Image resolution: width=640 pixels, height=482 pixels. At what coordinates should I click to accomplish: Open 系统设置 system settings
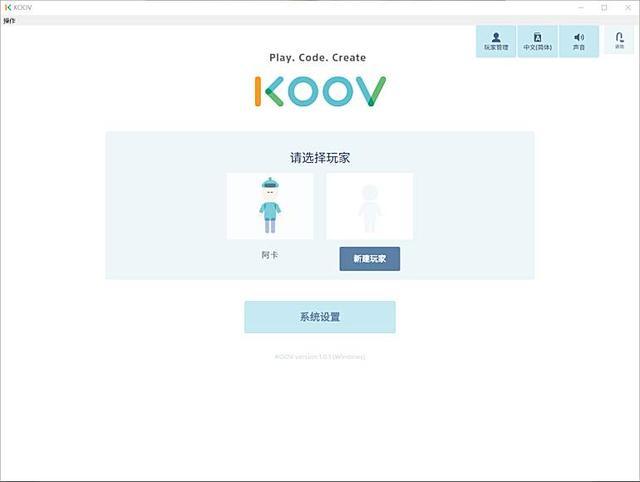(320, 317)
